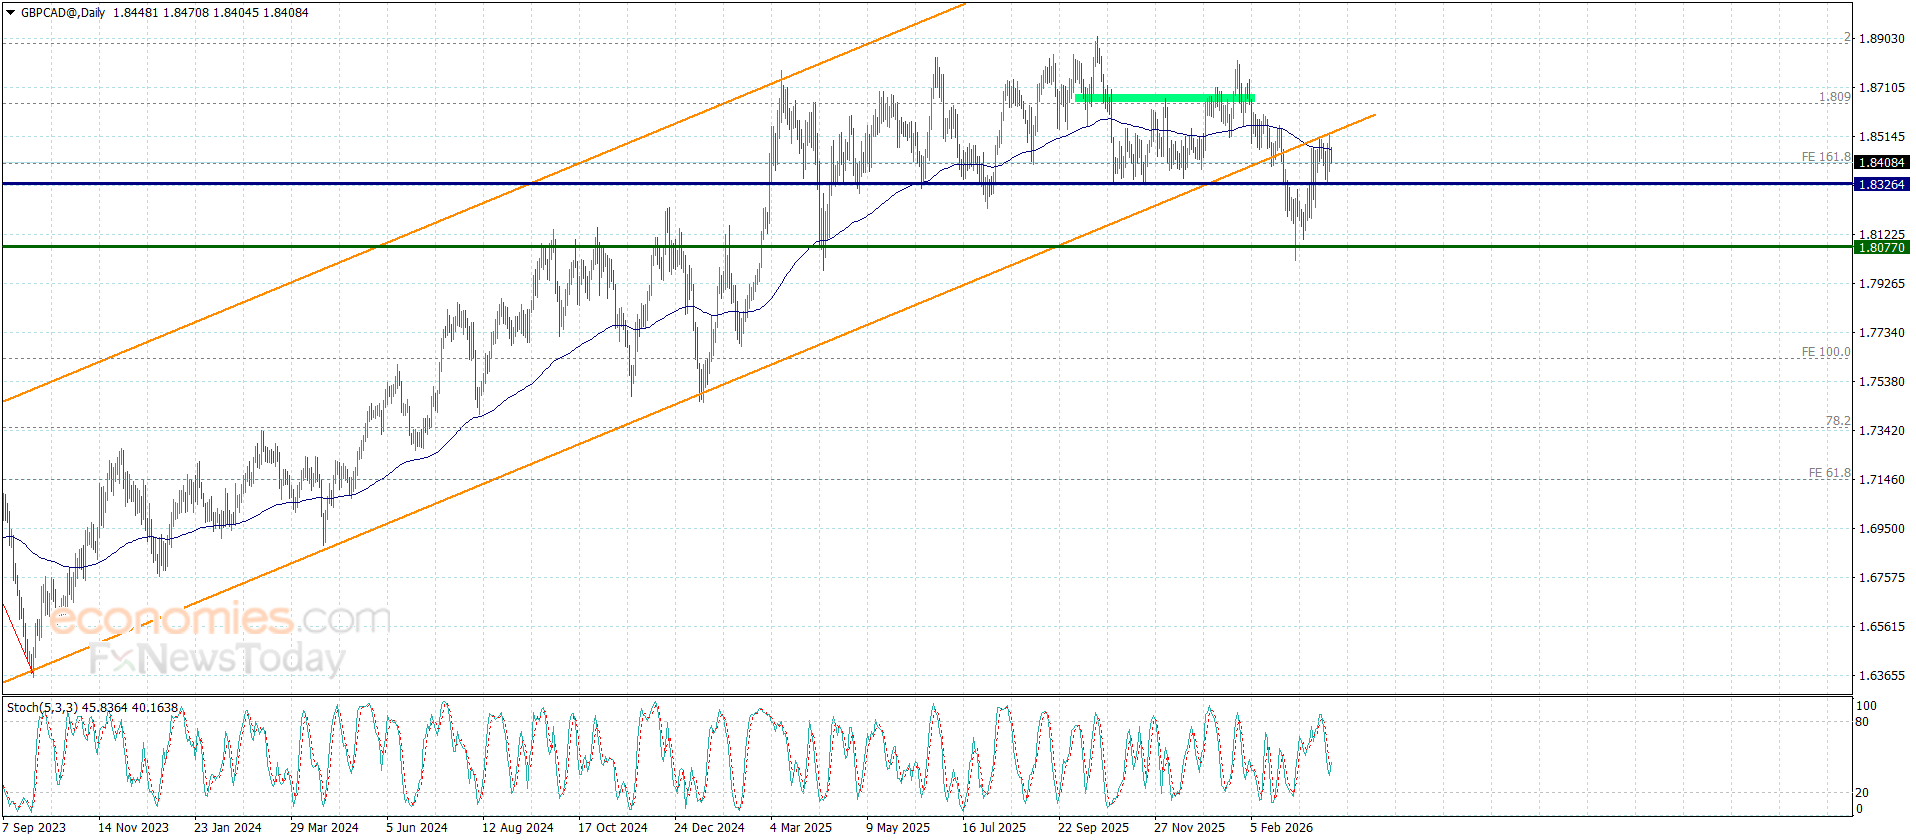Select the green 1.80770 price tag

coord(1880,248)
